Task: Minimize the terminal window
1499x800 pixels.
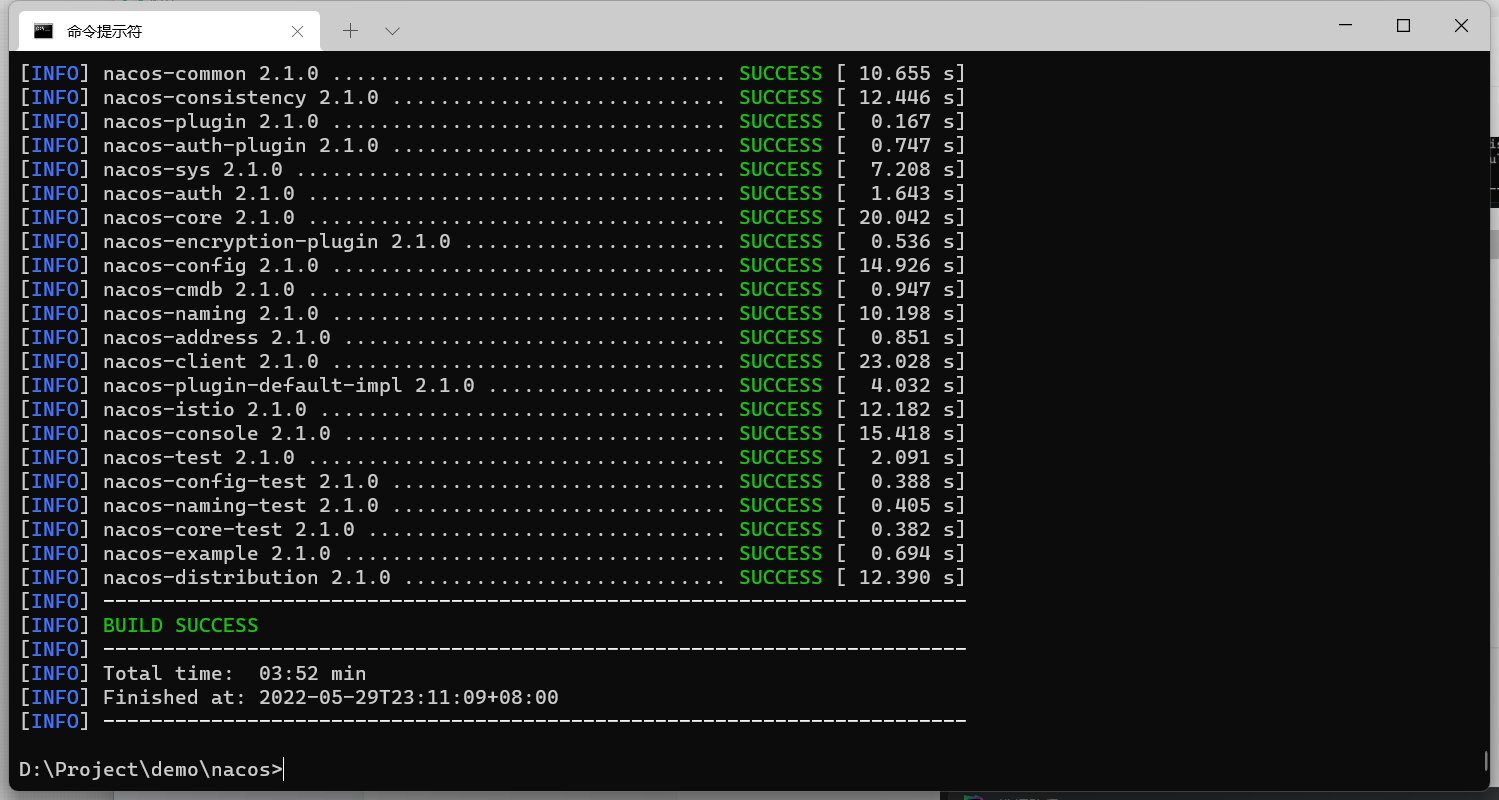Action: coord(1346,26)
